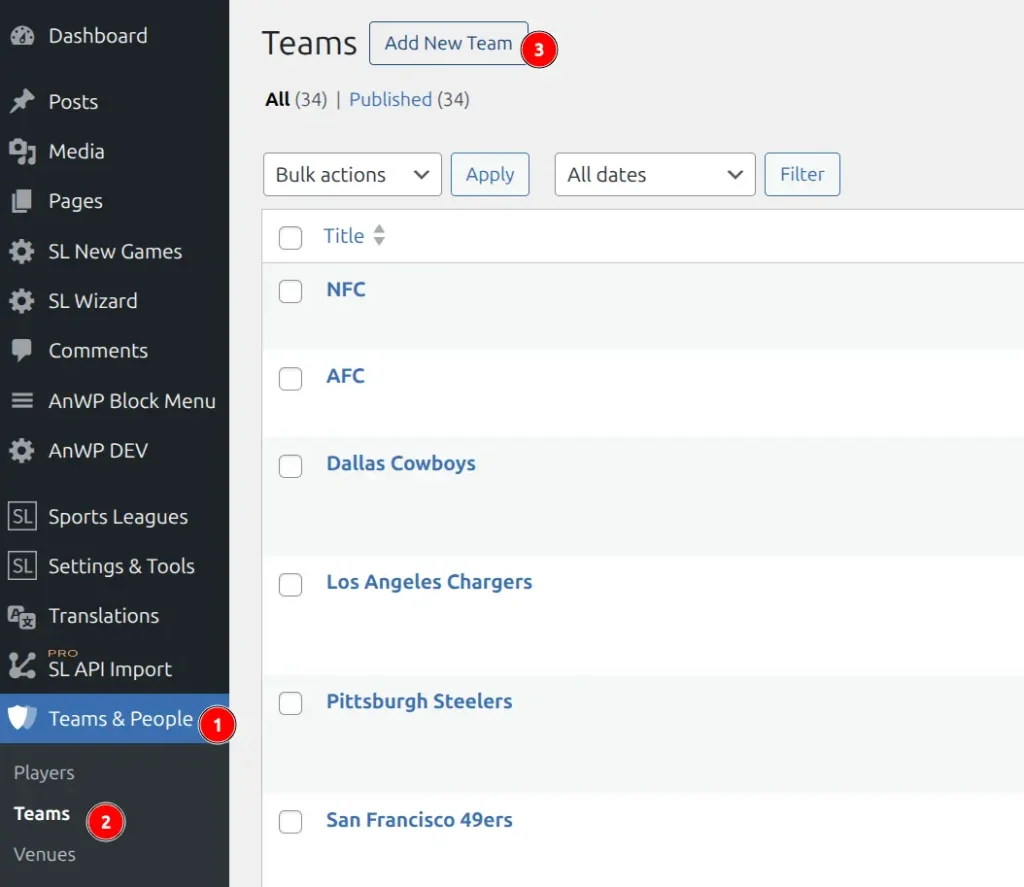Click the Dashboard gauge icon
This screenshot has height=887, width=1024.
[22, 36]
